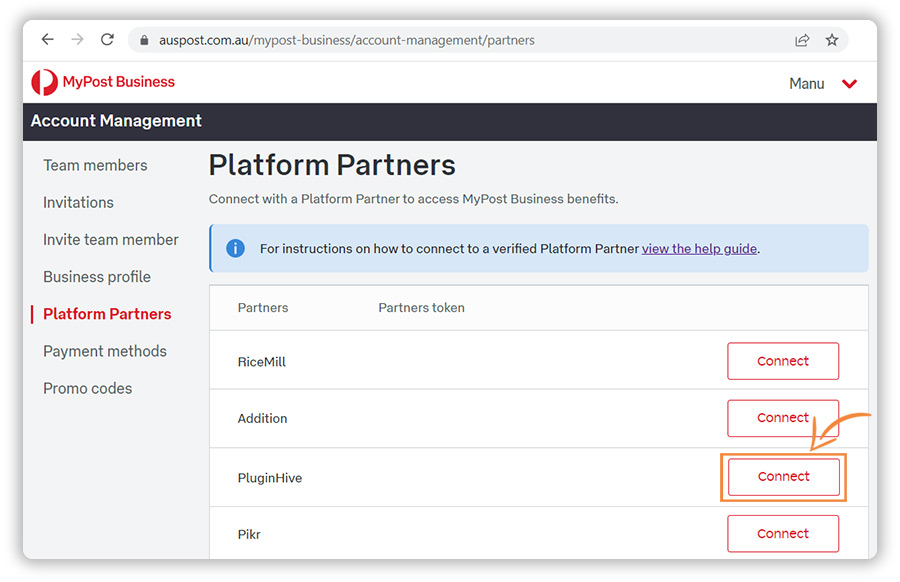
Task: Click the Manu user name
Action: [x=806, y=84]
